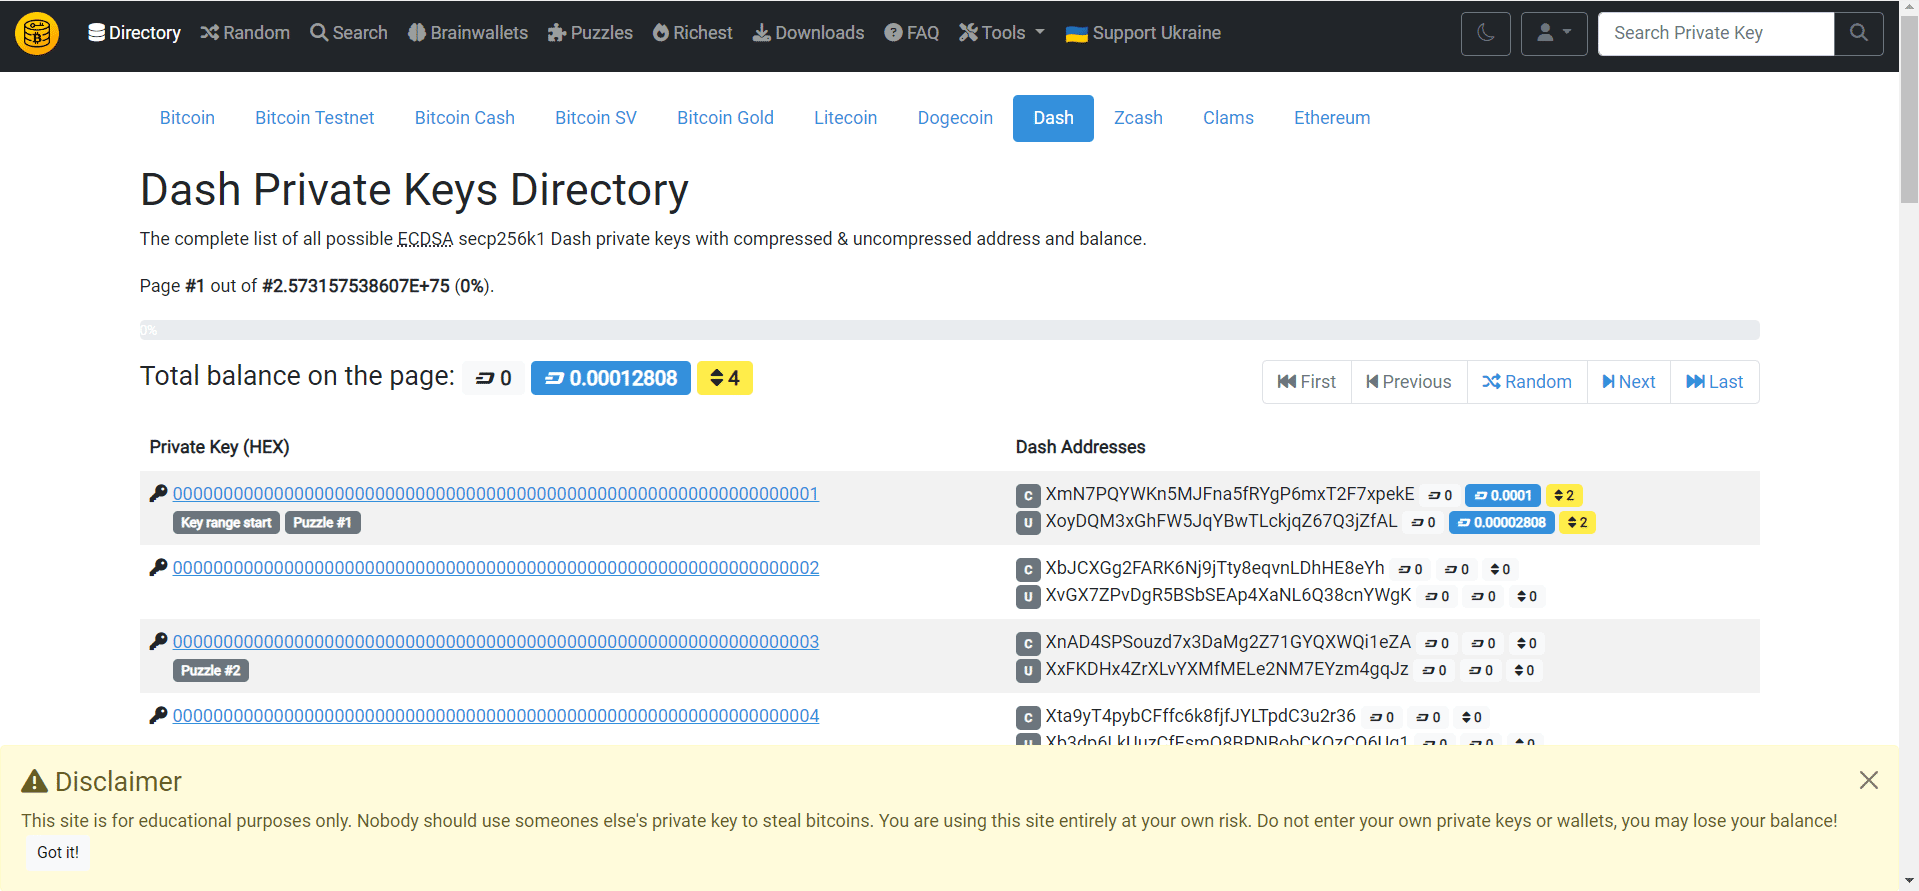Open the Tools dropdown menu
Viewport: 1919px width, 891px height.
point(1001,33)
